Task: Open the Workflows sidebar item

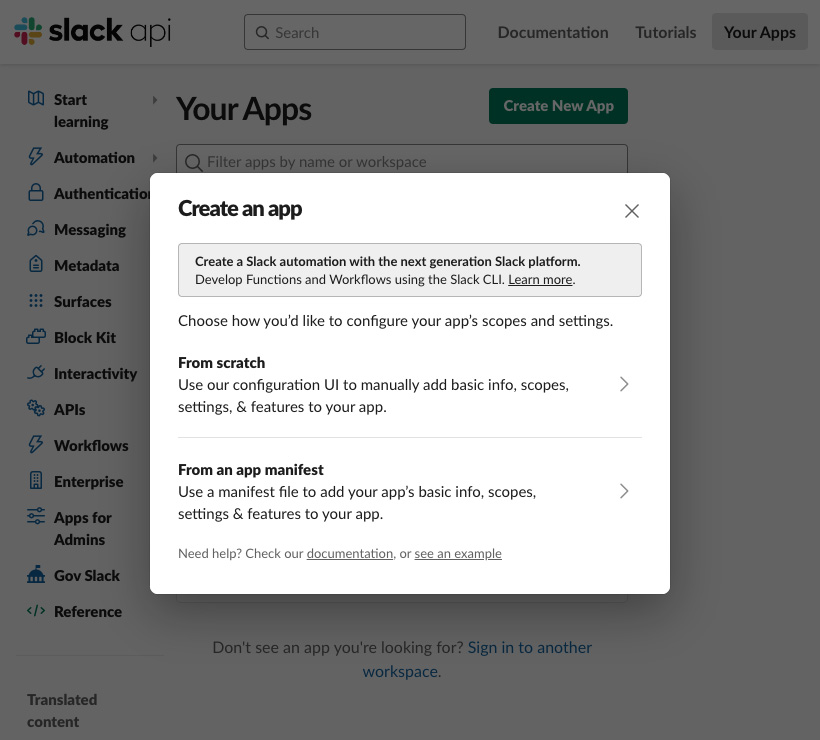Action: [x=91, y=446]
